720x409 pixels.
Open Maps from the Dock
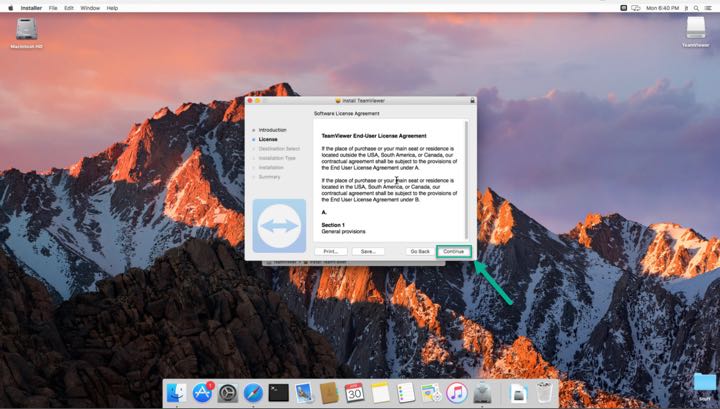[x=431, y=393]
